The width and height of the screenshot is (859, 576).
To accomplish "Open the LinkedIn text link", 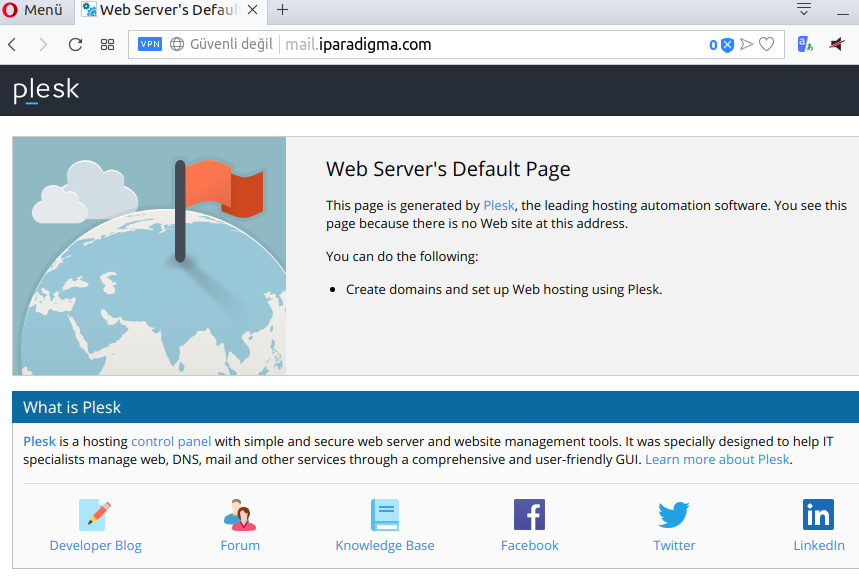I will tap(818, 546).
